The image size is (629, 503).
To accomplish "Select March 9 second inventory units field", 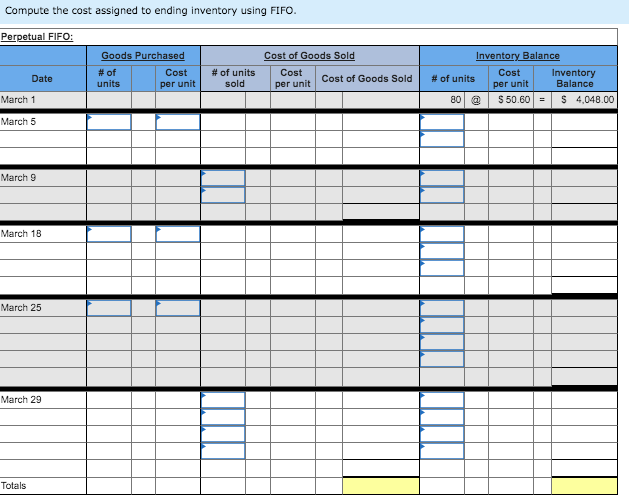I will click(442, 195).
